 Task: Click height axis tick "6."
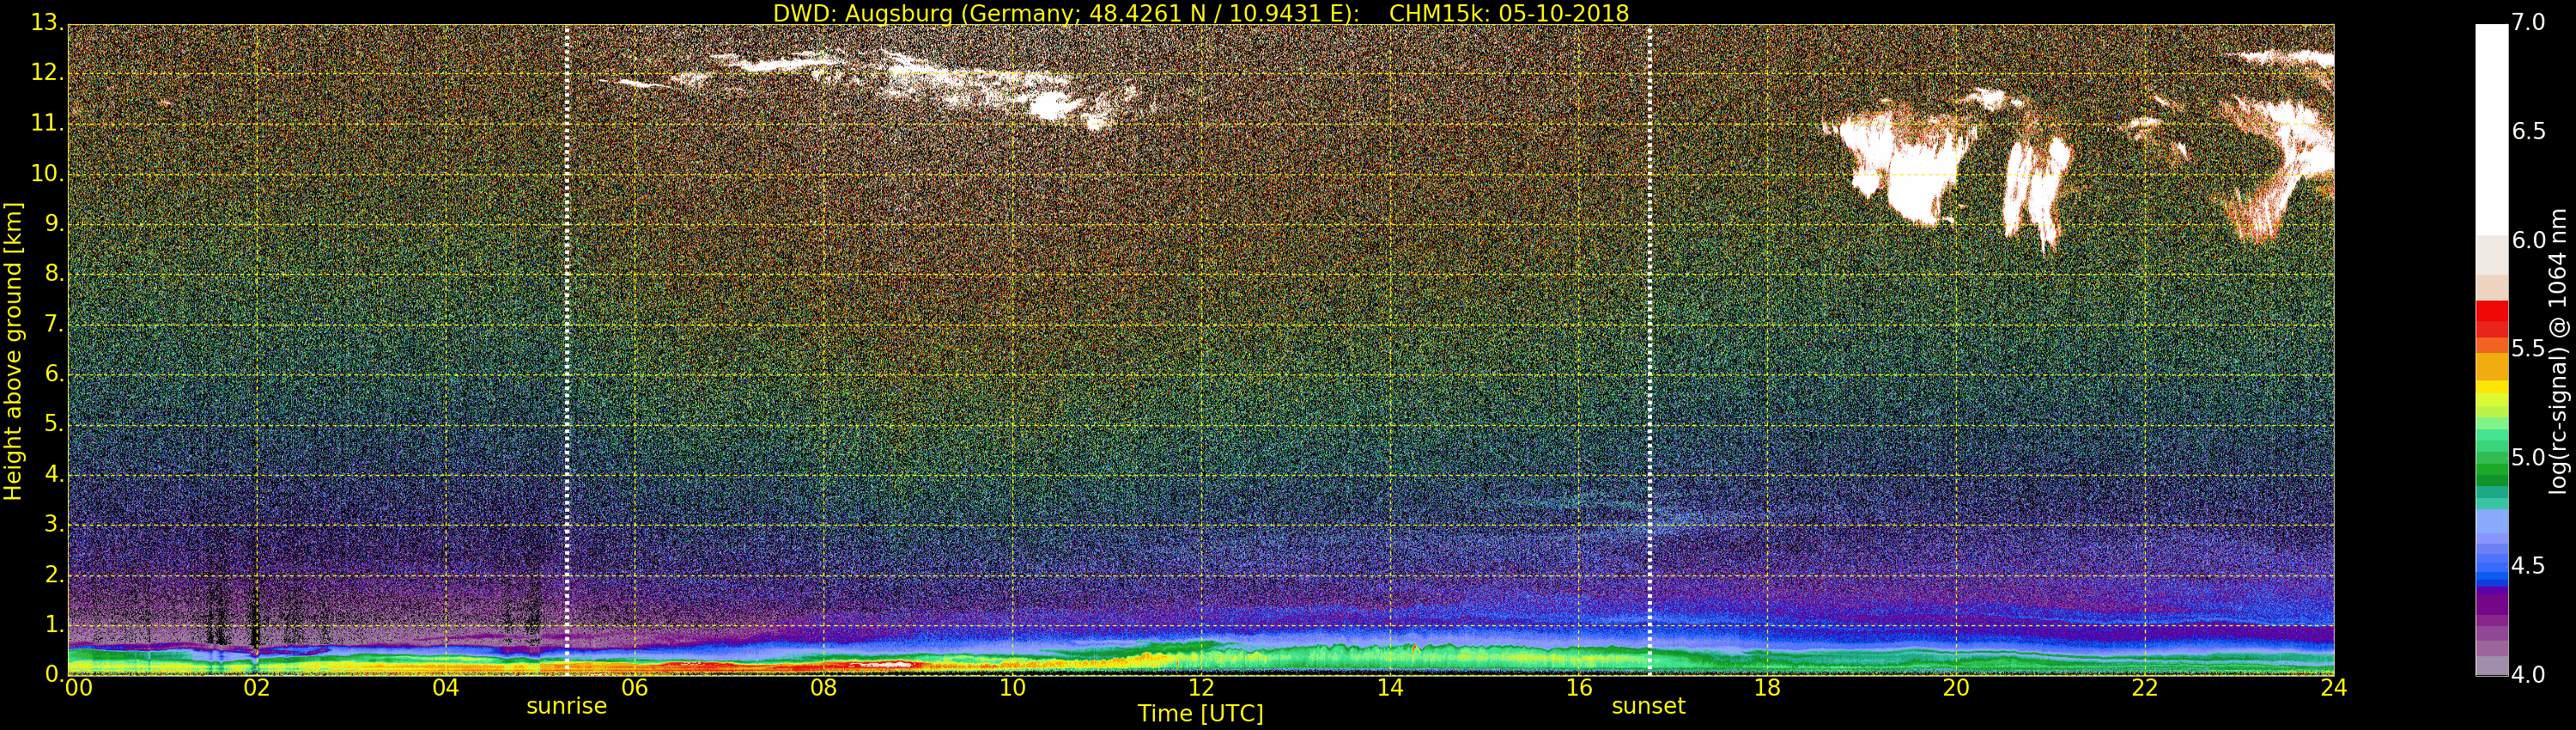[53, 374]
